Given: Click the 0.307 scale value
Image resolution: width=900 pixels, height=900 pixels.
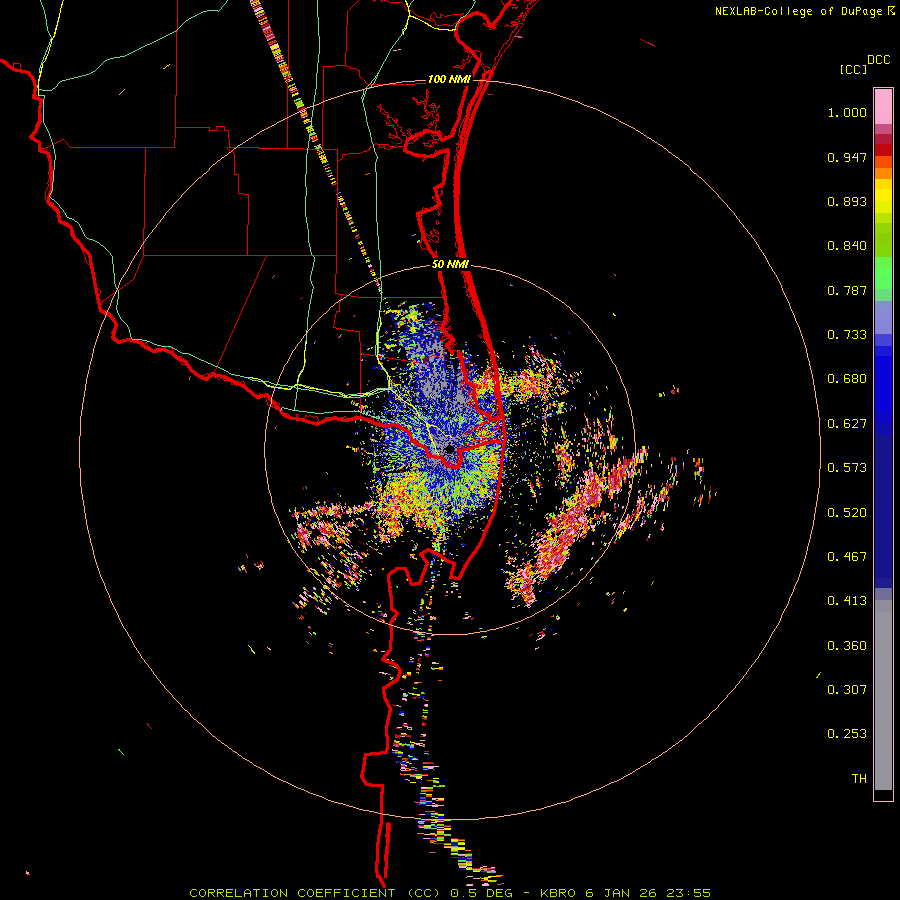Looking at the screenshot, I should [x=847, y=690].
